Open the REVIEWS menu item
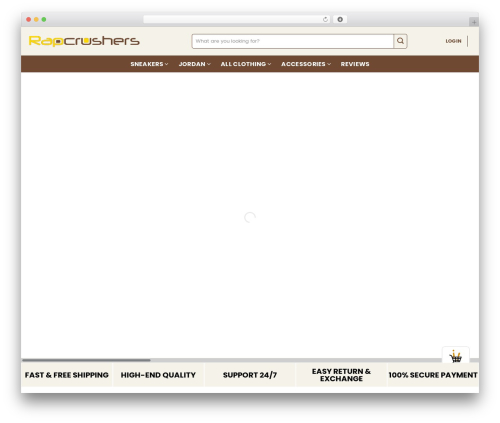Screen dimensions: 500x423 coord(355,64)
